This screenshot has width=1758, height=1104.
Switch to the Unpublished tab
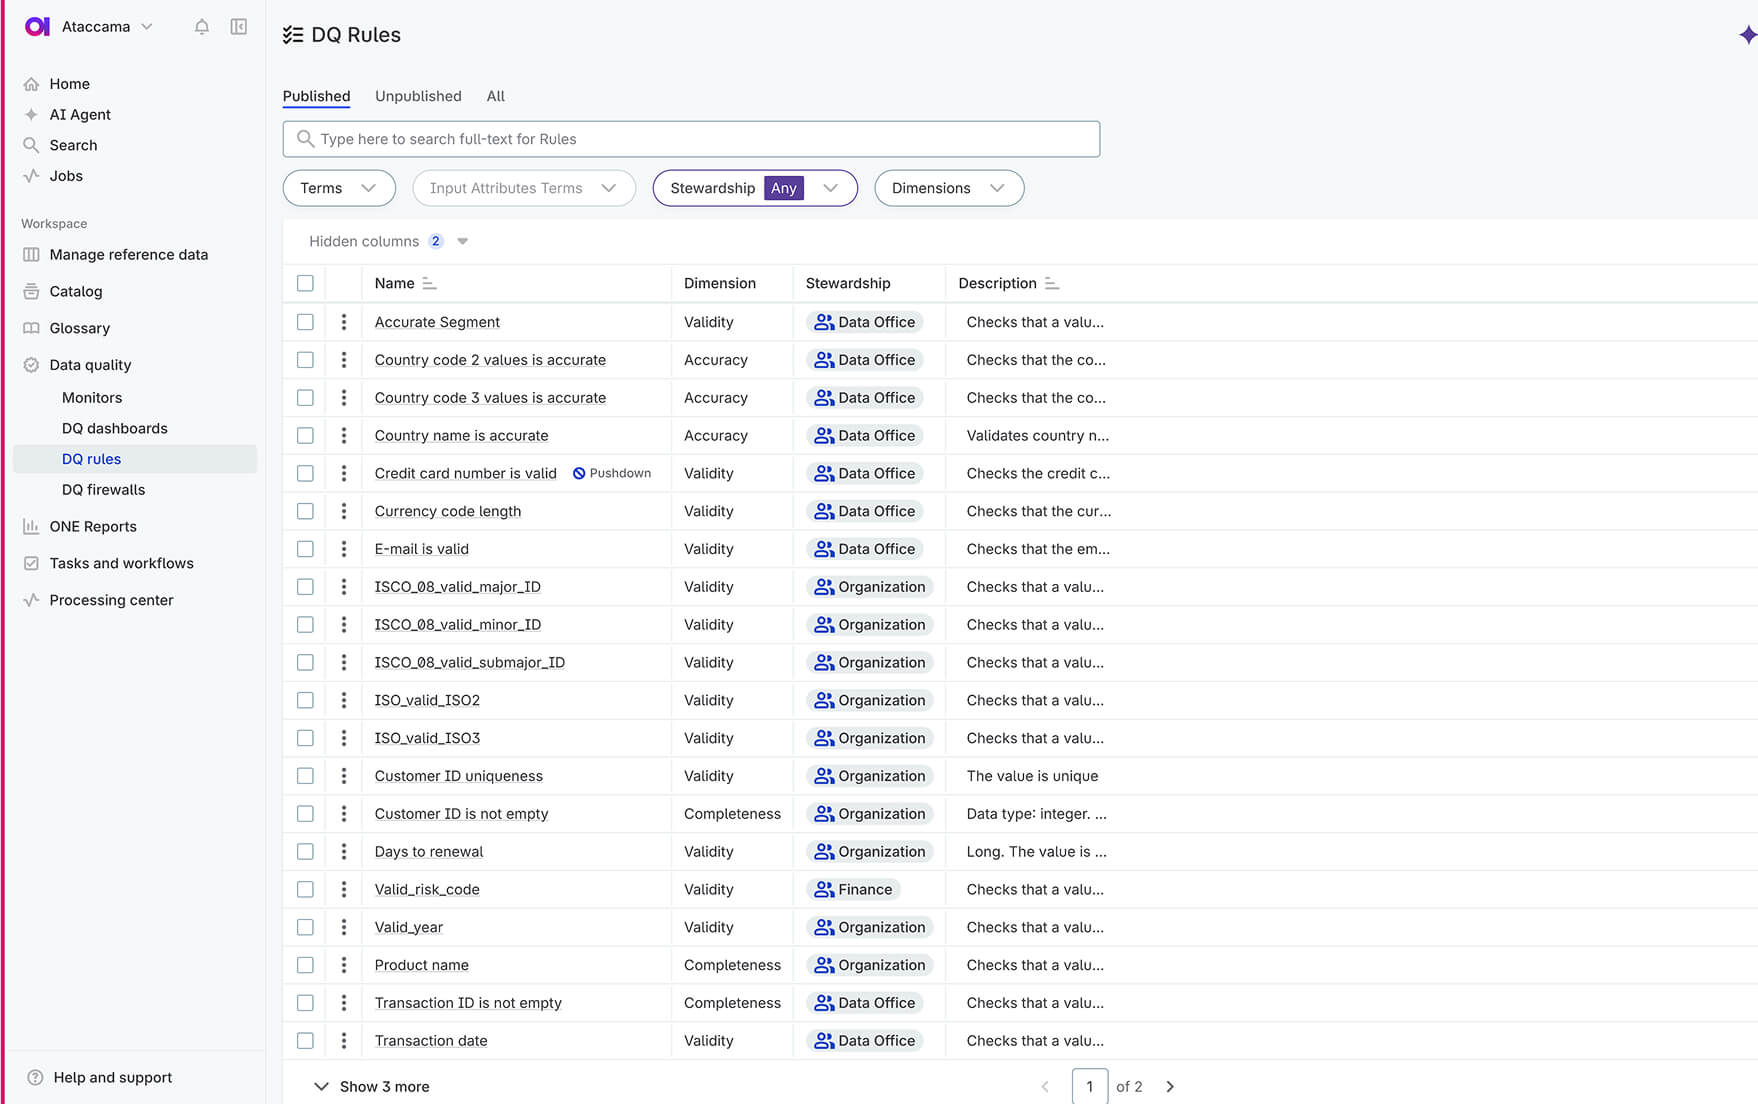point(418,96)
